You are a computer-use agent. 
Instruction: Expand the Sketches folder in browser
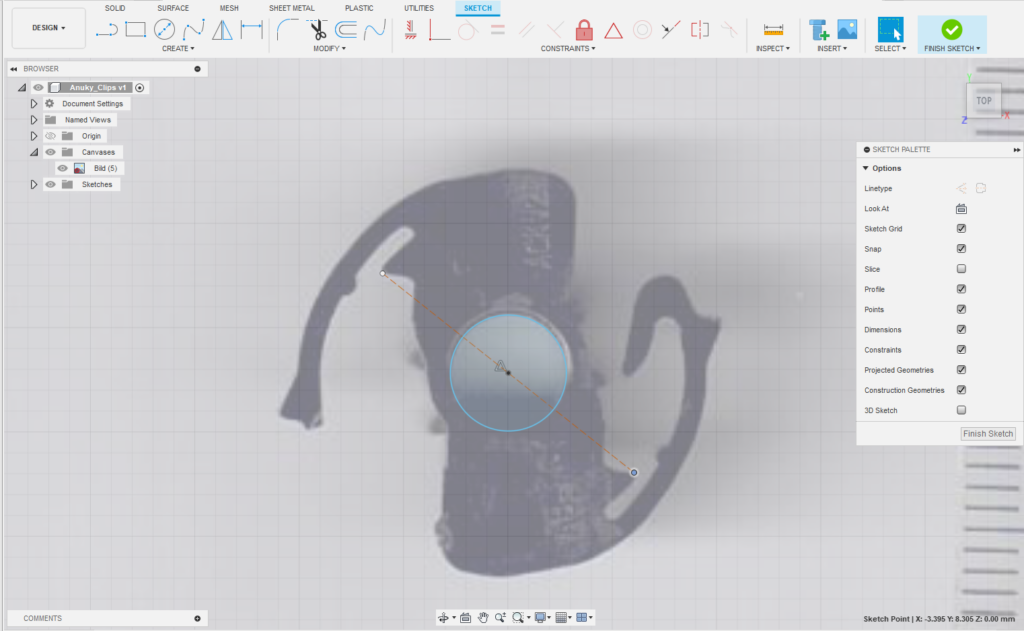[34, 184]
